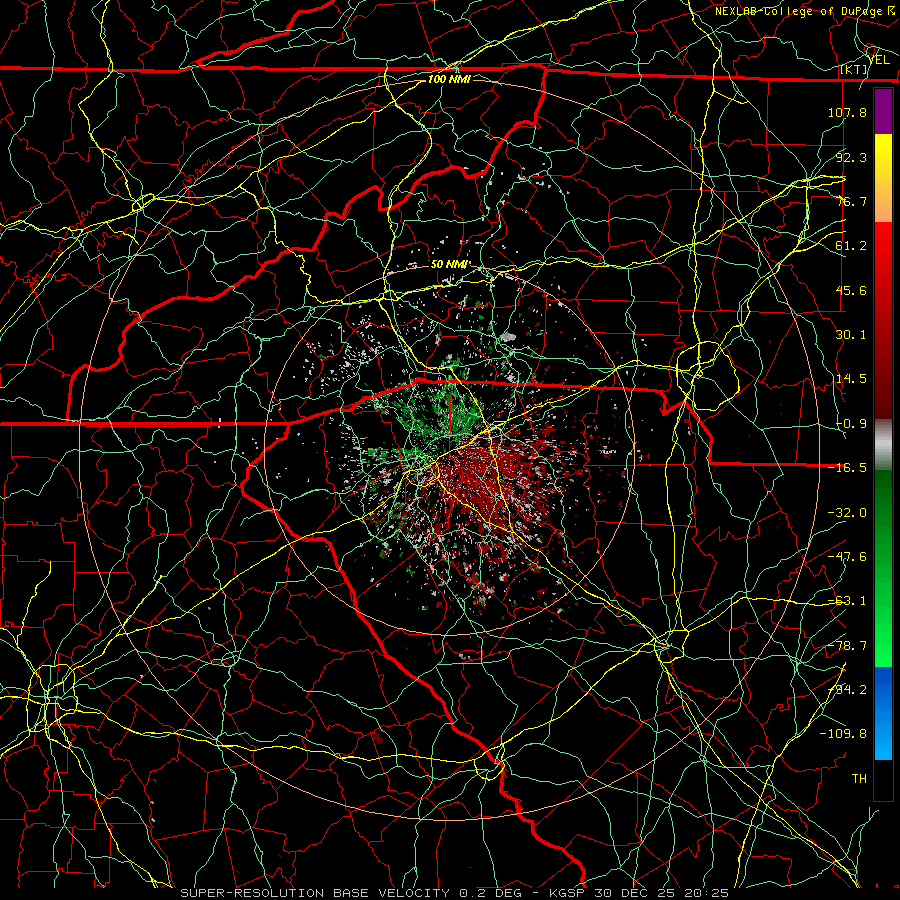Image resolution: width=900 pixels, height=900 pixels.
Task: Click the blue band of the color bar
Action: 883,713
